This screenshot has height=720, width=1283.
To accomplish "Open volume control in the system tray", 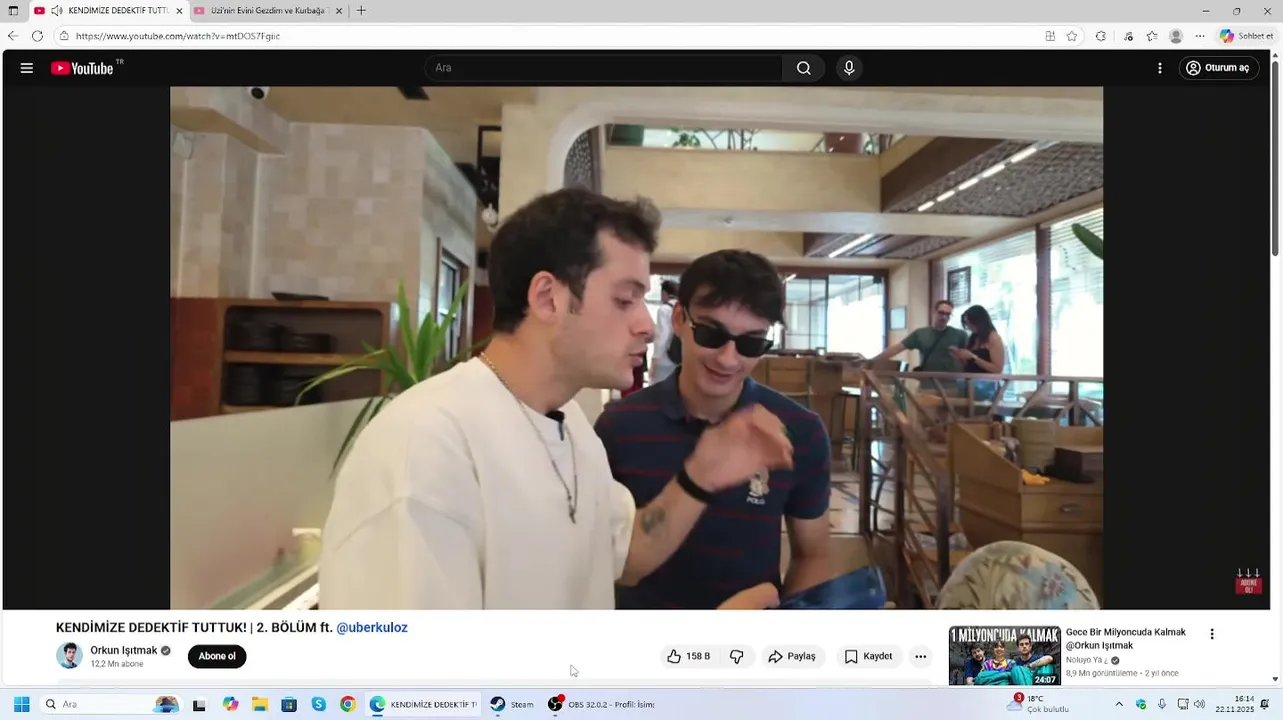I will tap(1199, 704).
